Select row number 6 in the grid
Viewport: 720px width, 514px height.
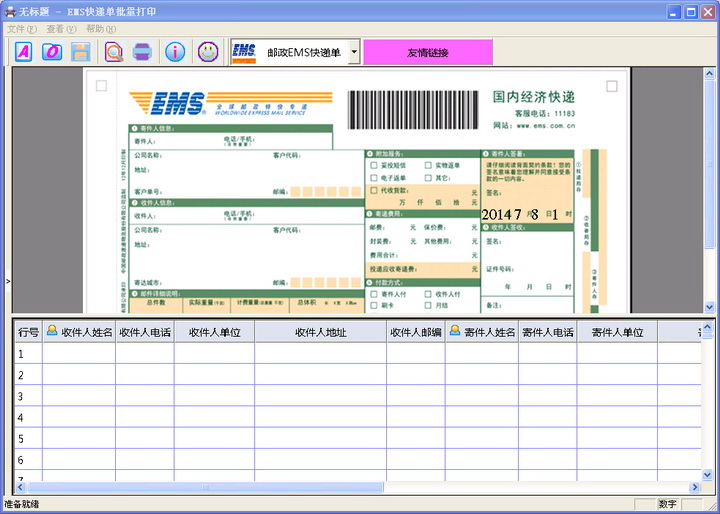tap(28, 459)
